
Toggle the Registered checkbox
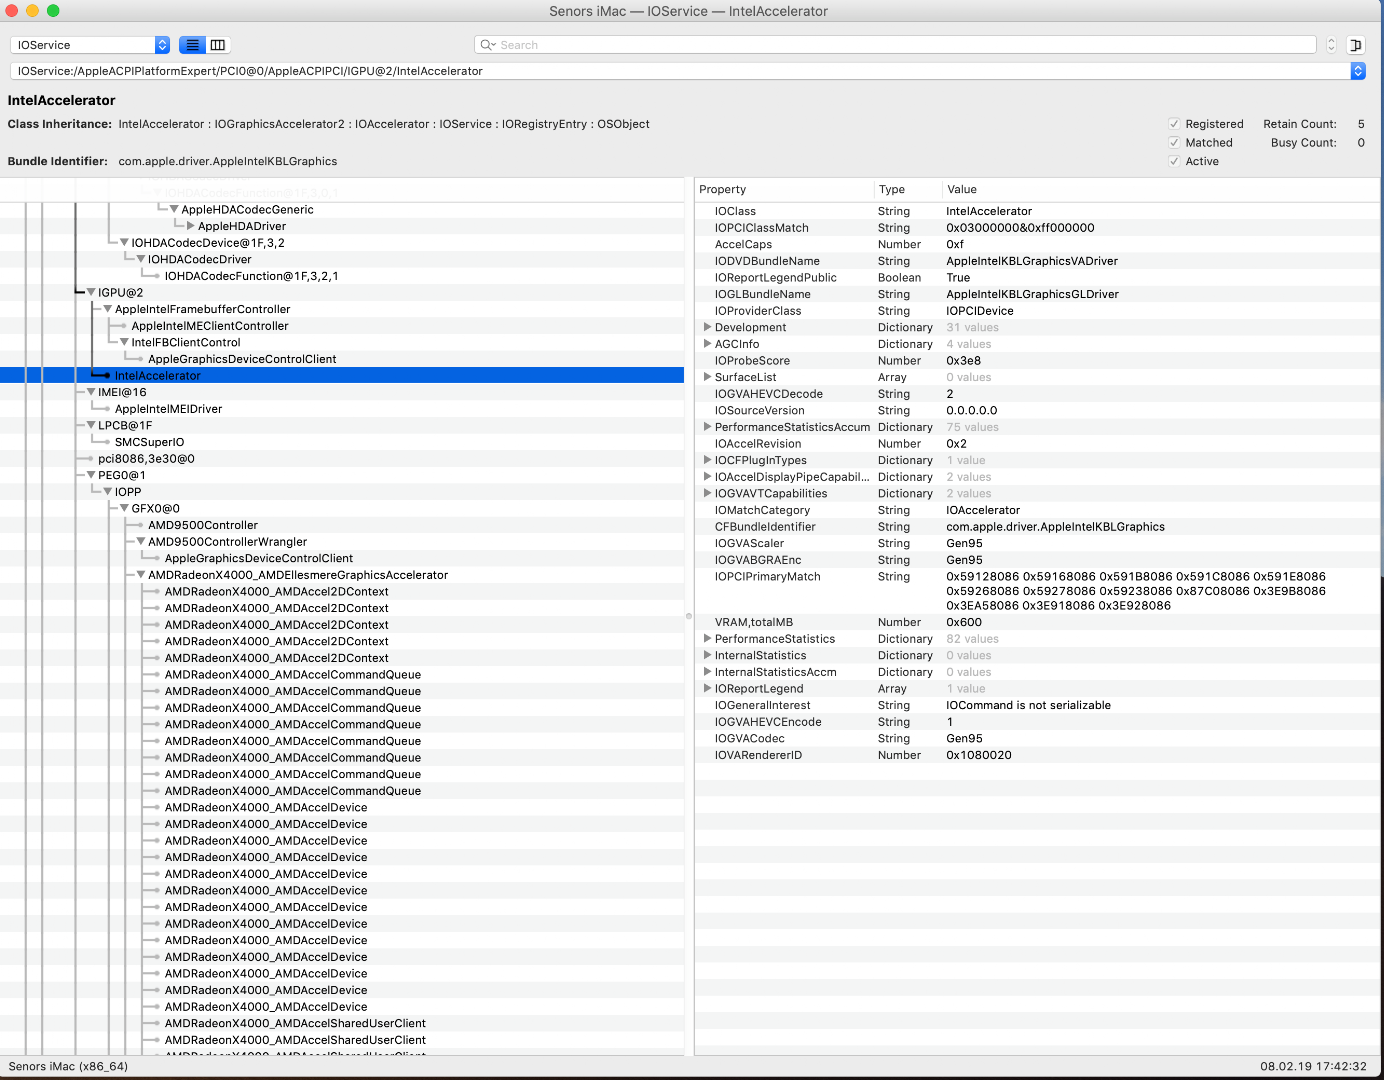point(1174,124)
